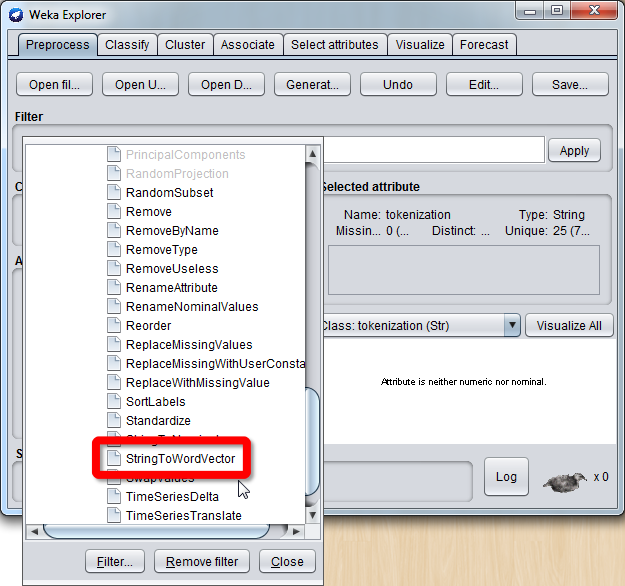This screenshot has width=625, height=586.
Task: Click the file icon beside TimeSeriesDelta
Action: pos(114,496)
